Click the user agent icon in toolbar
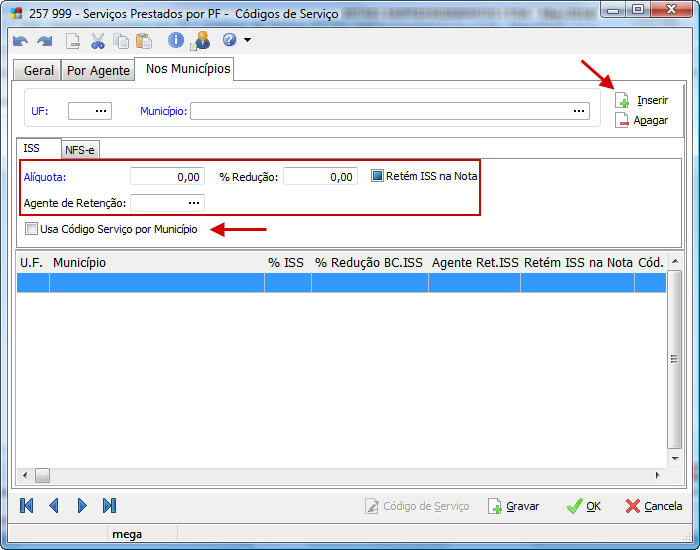 (x=201, y=41)
